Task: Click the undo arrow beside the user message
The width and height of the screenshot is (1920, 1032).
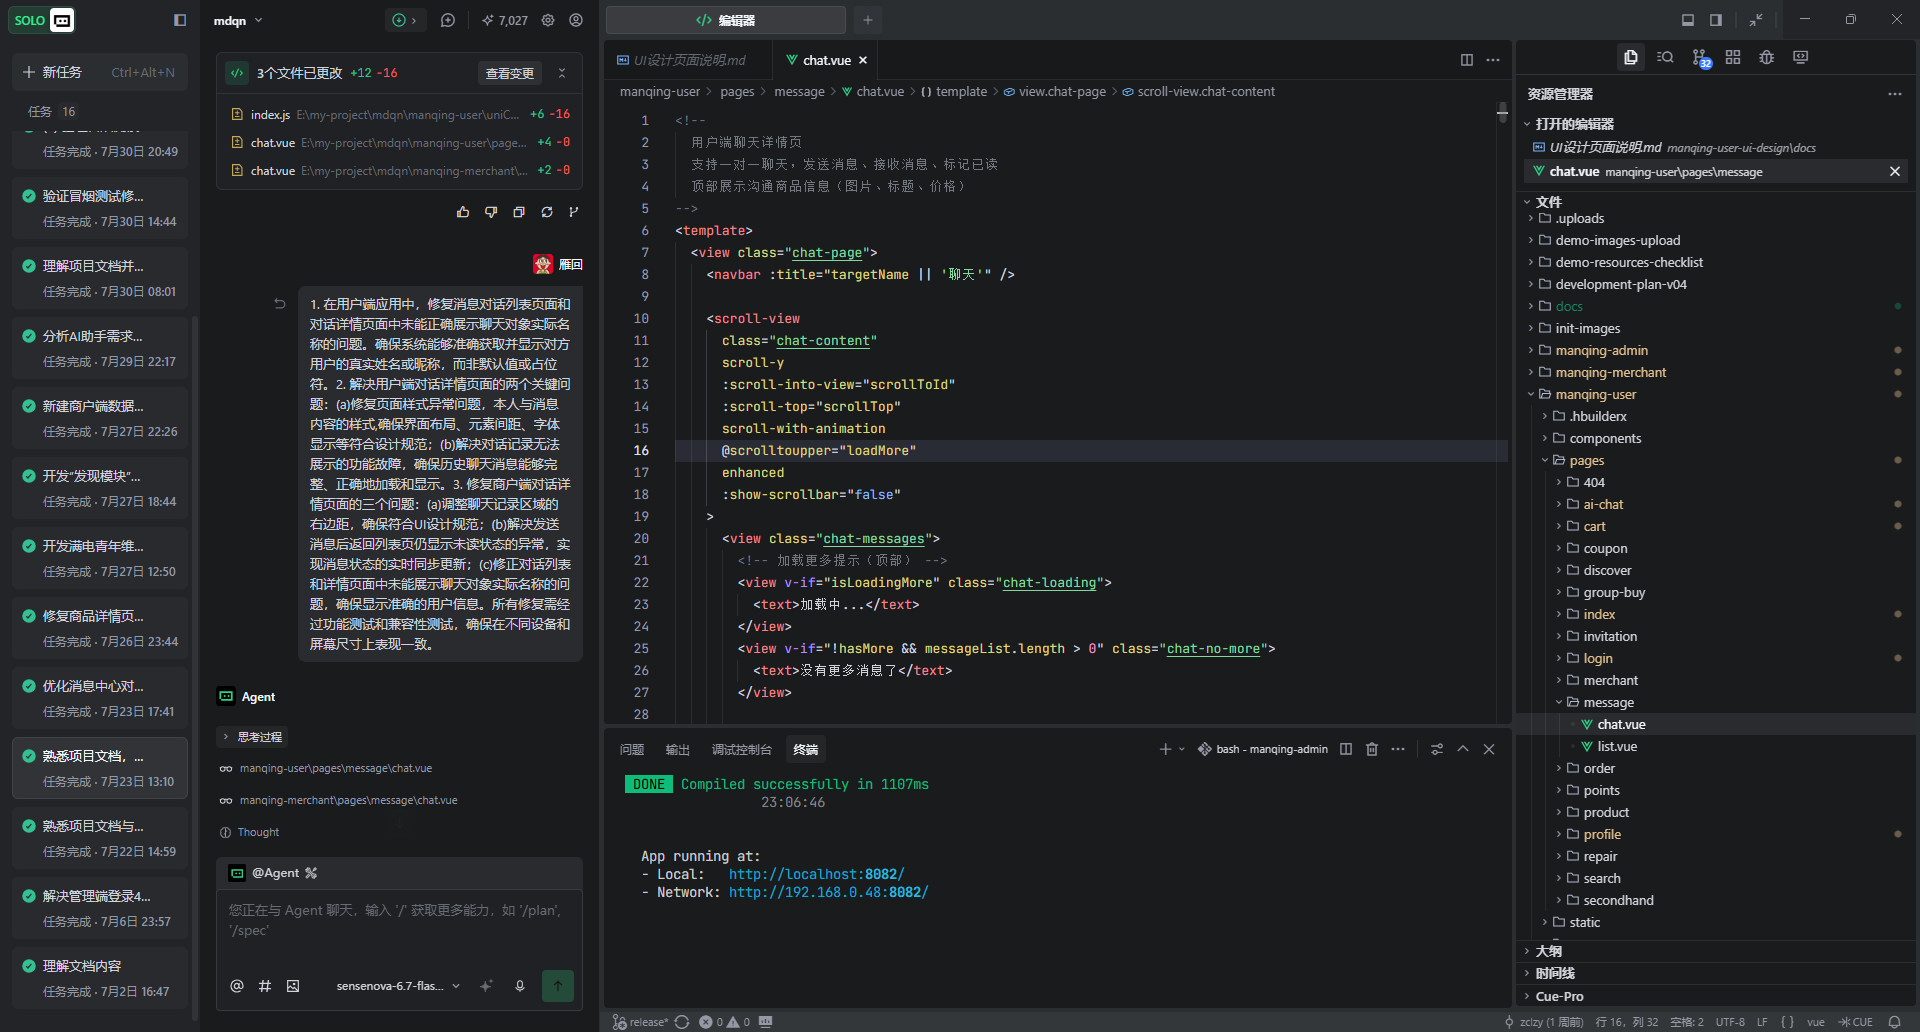Action: [280, 304]
